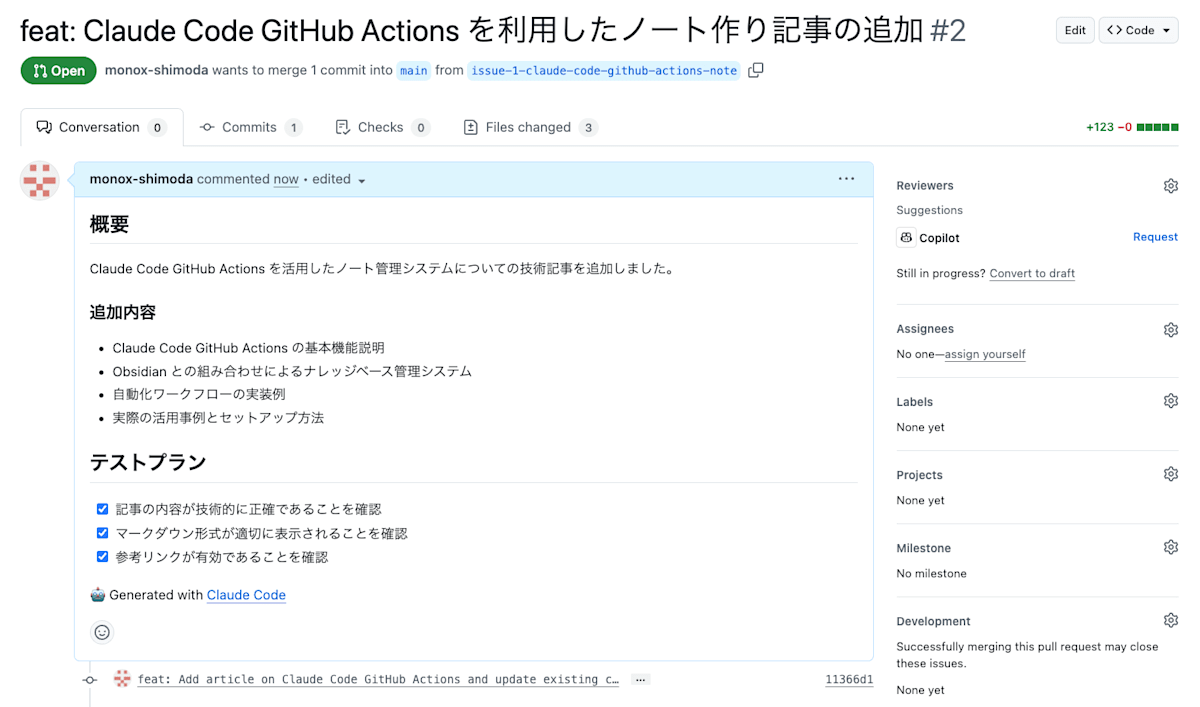The height and width of the screenshot is (707, 1200).
Task: Click the +123 −0 diffstat indicator
Action: tap(1132, 127)
